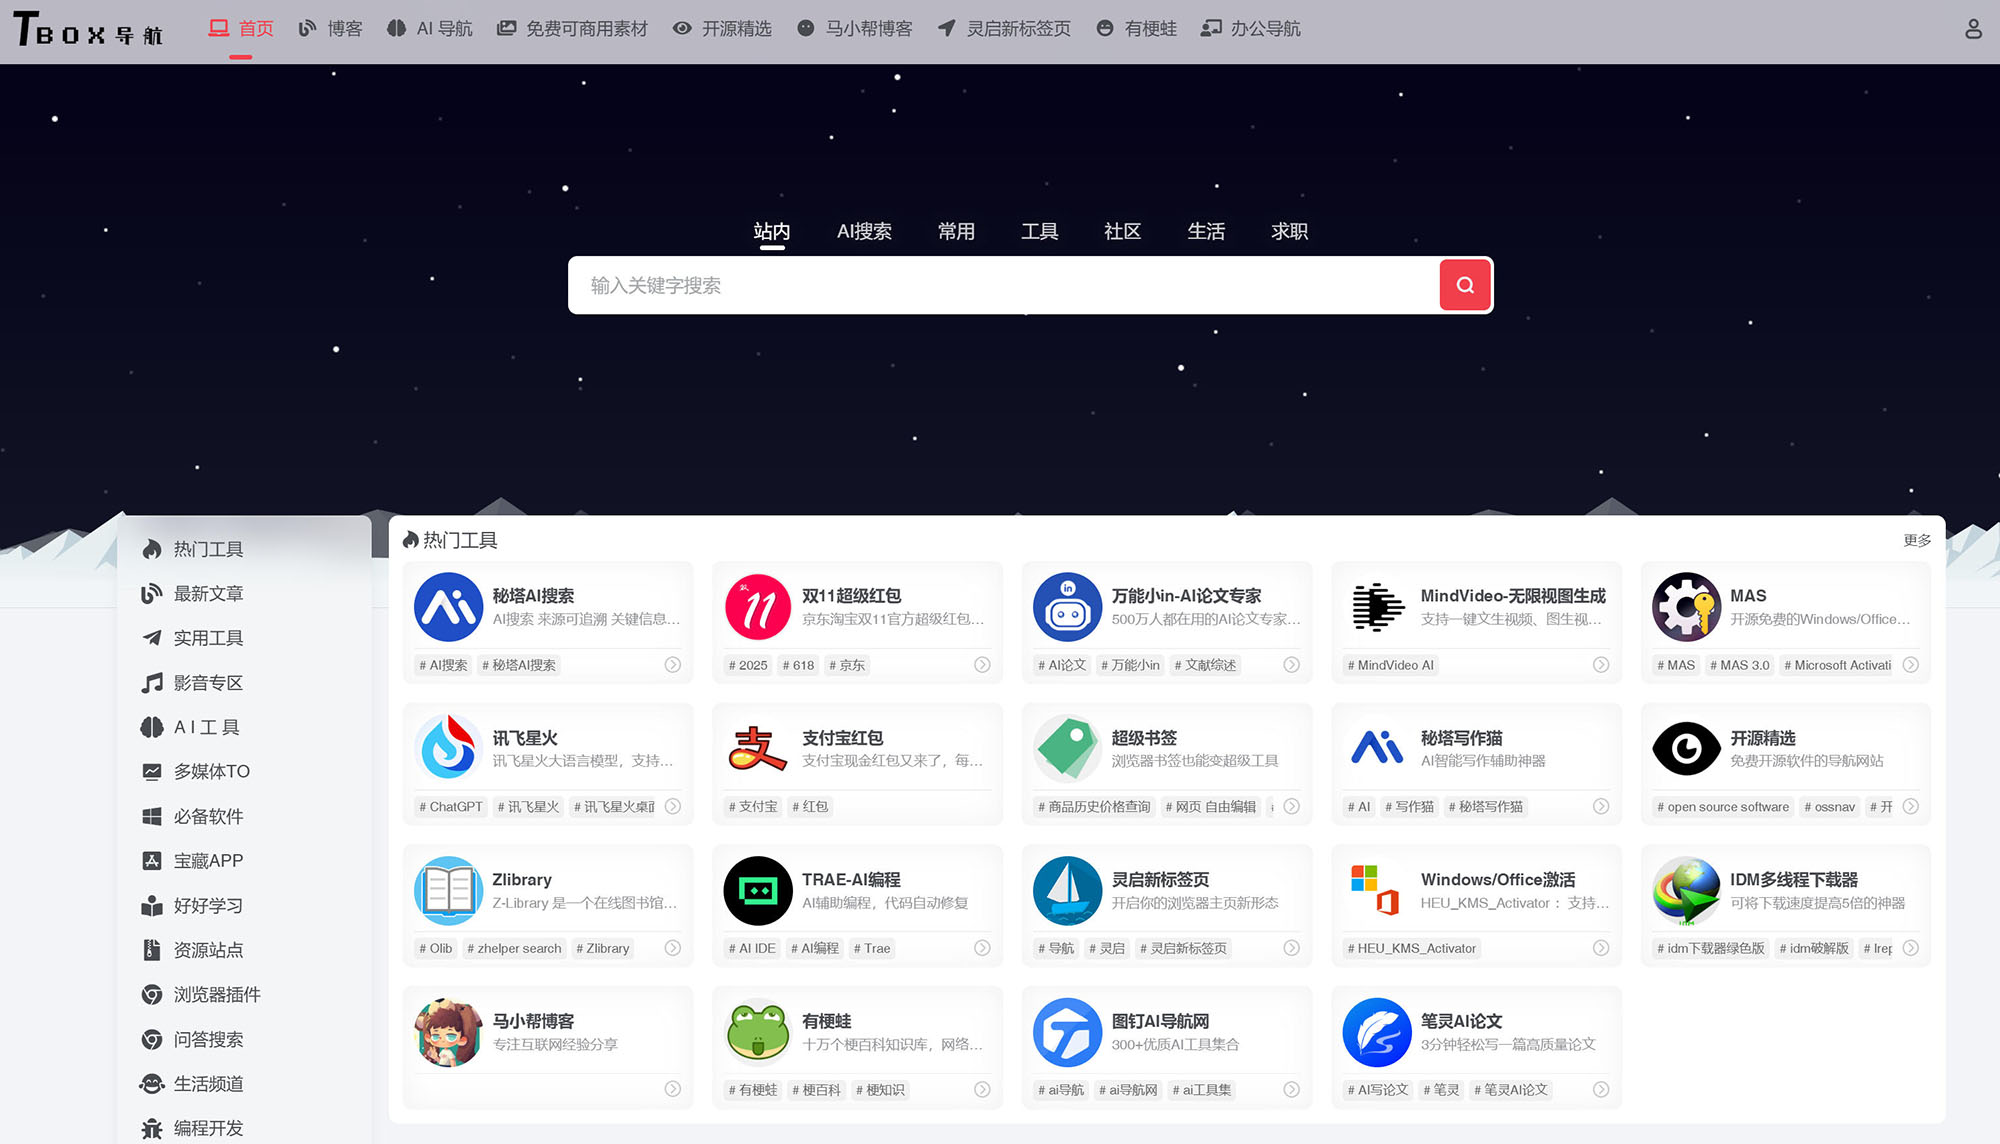This screenshot has height=1144, width=2000.
Task: Select 必备软件 in the sidebar
Action: tap(208, 816)
